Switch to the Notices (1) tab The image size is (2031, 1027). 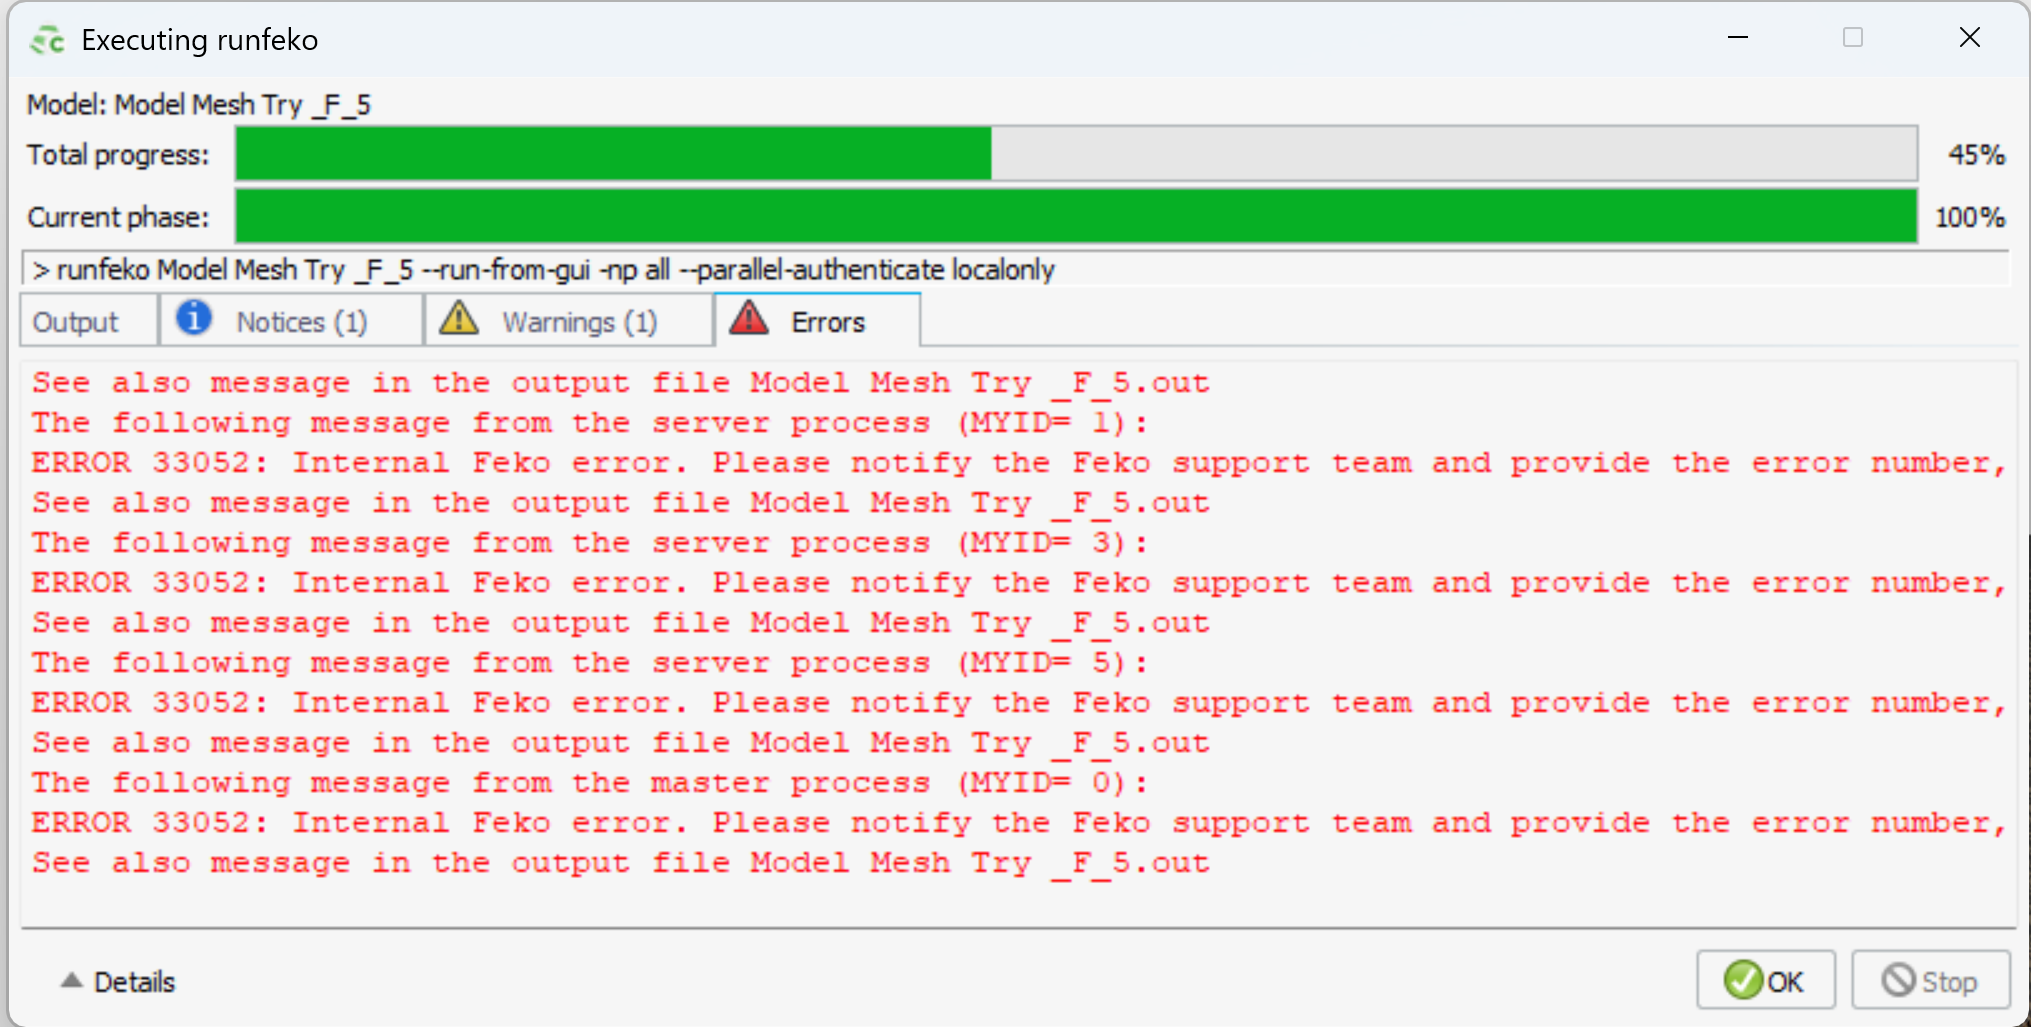coord(291,321)
